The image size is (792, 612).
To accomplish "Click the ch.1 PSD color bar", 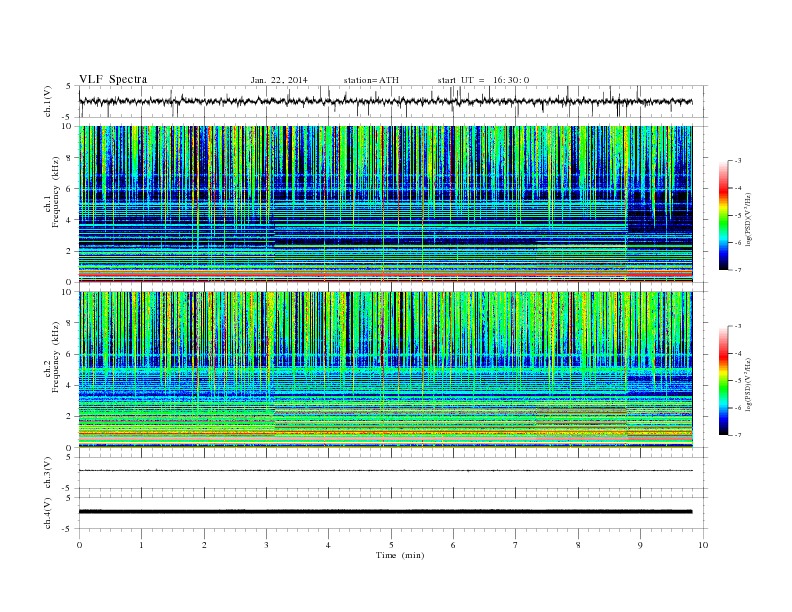I will [723, 215].
